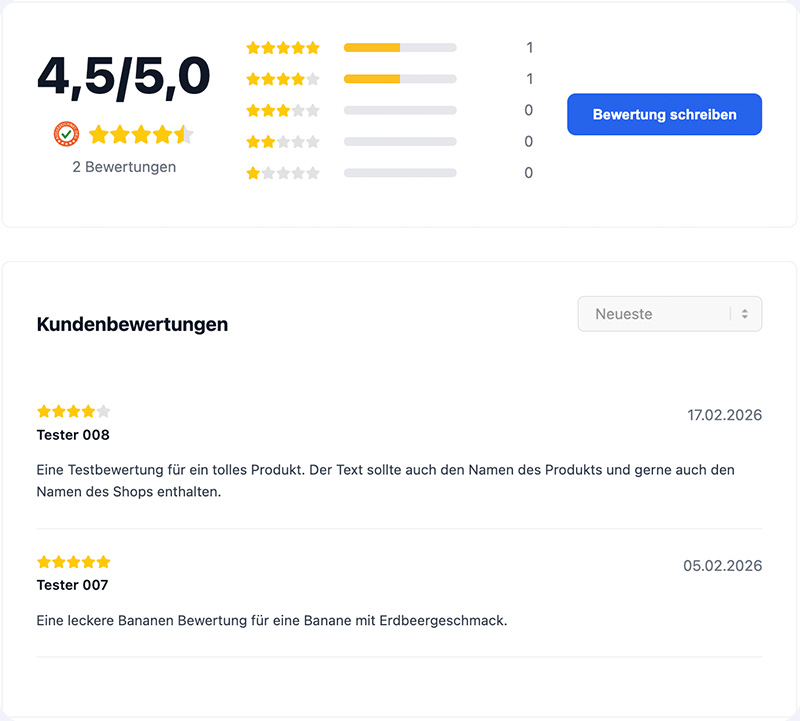Click the single yellow star in the 1-star row
800x721 pixels.
(x=254, y=172)
